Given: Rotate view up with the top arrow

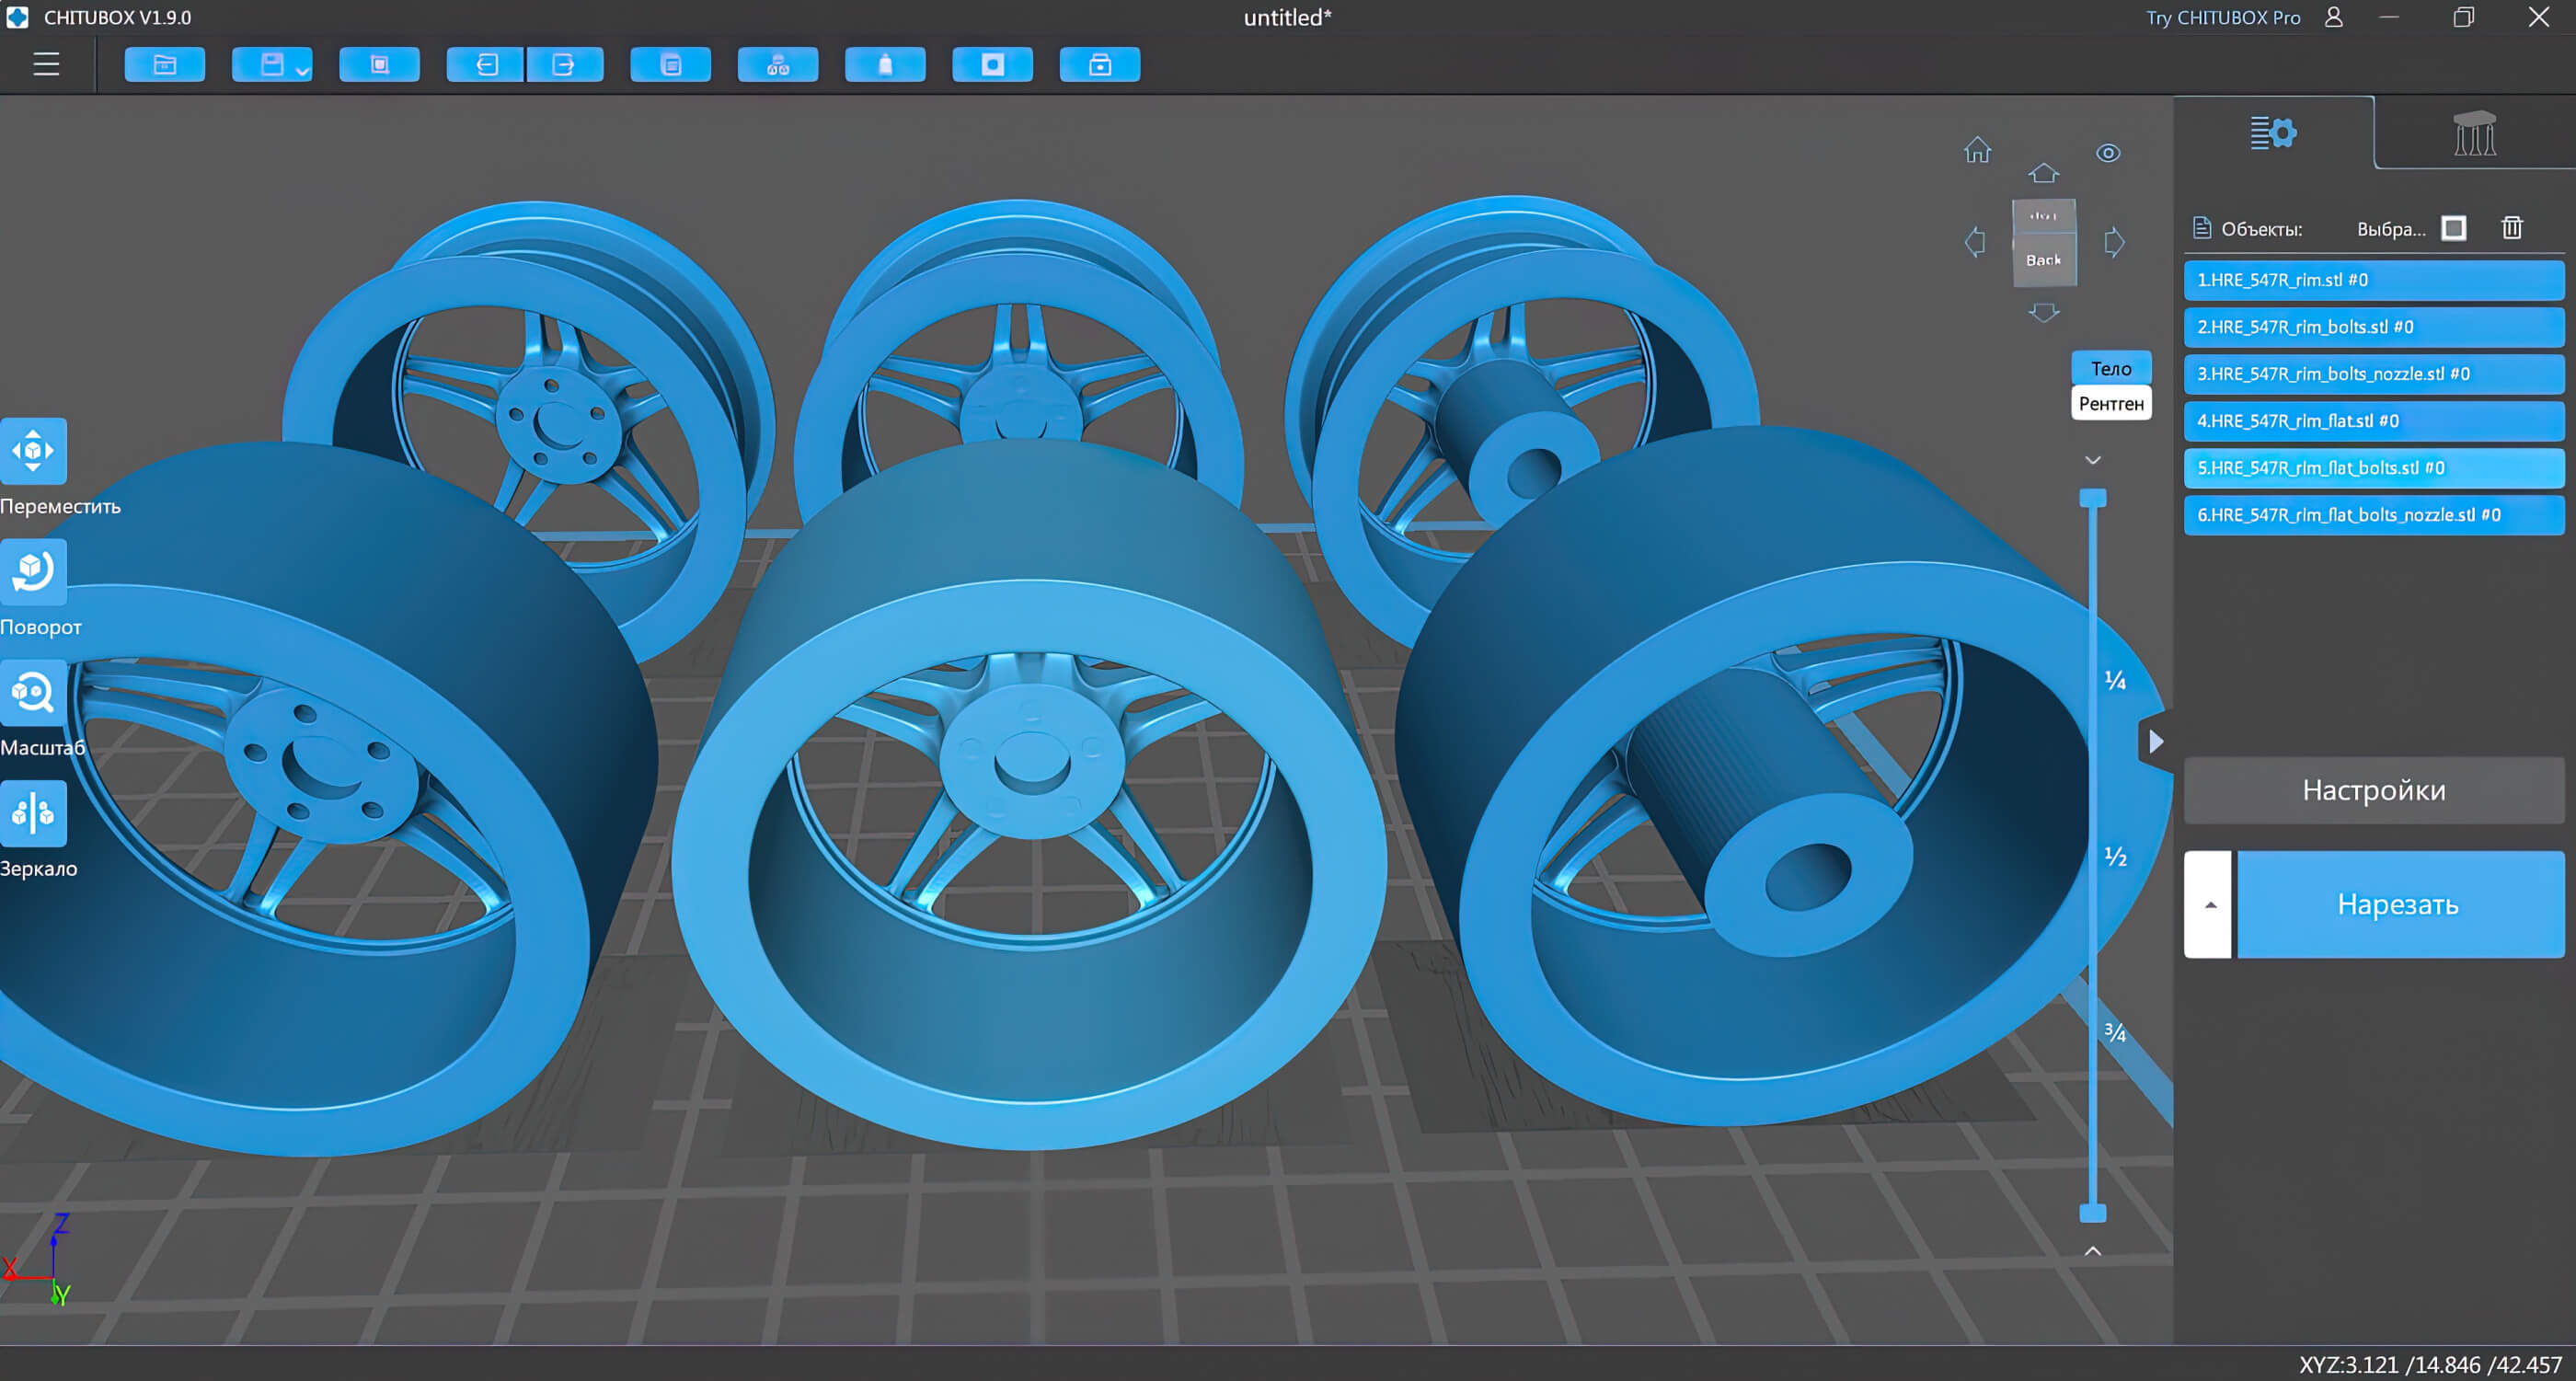Looking at the screenshot, I should tap(2043, 173).
